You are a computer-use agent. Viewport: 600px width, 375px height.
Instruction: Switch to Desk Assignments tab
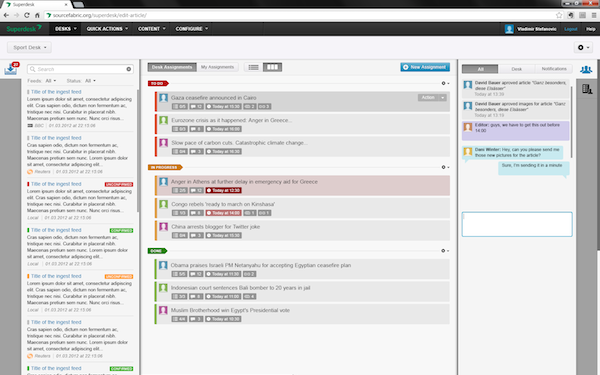(x=172, y=67)
